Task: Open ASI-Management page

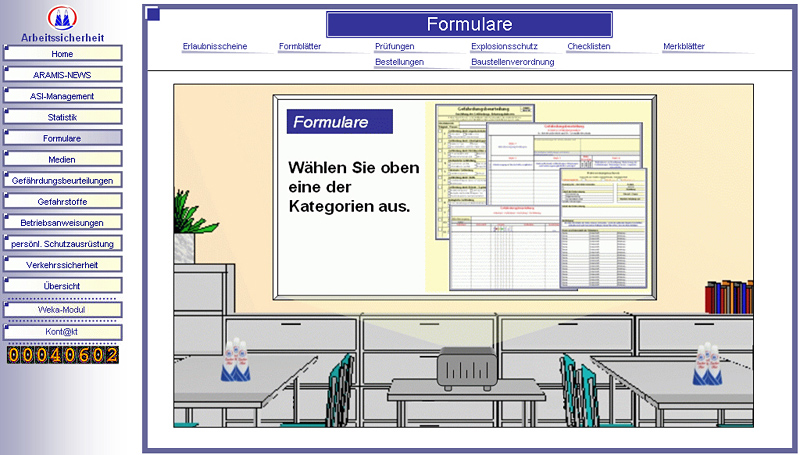Action: tap(62, 96)
